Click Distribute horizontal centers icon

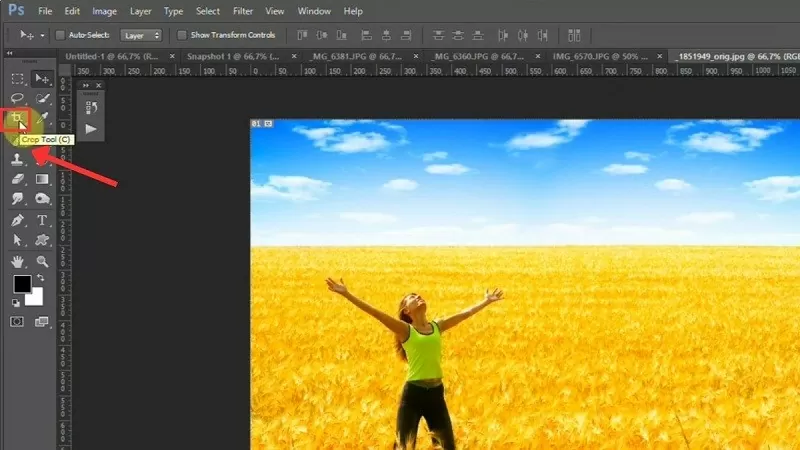pos(522,35)
